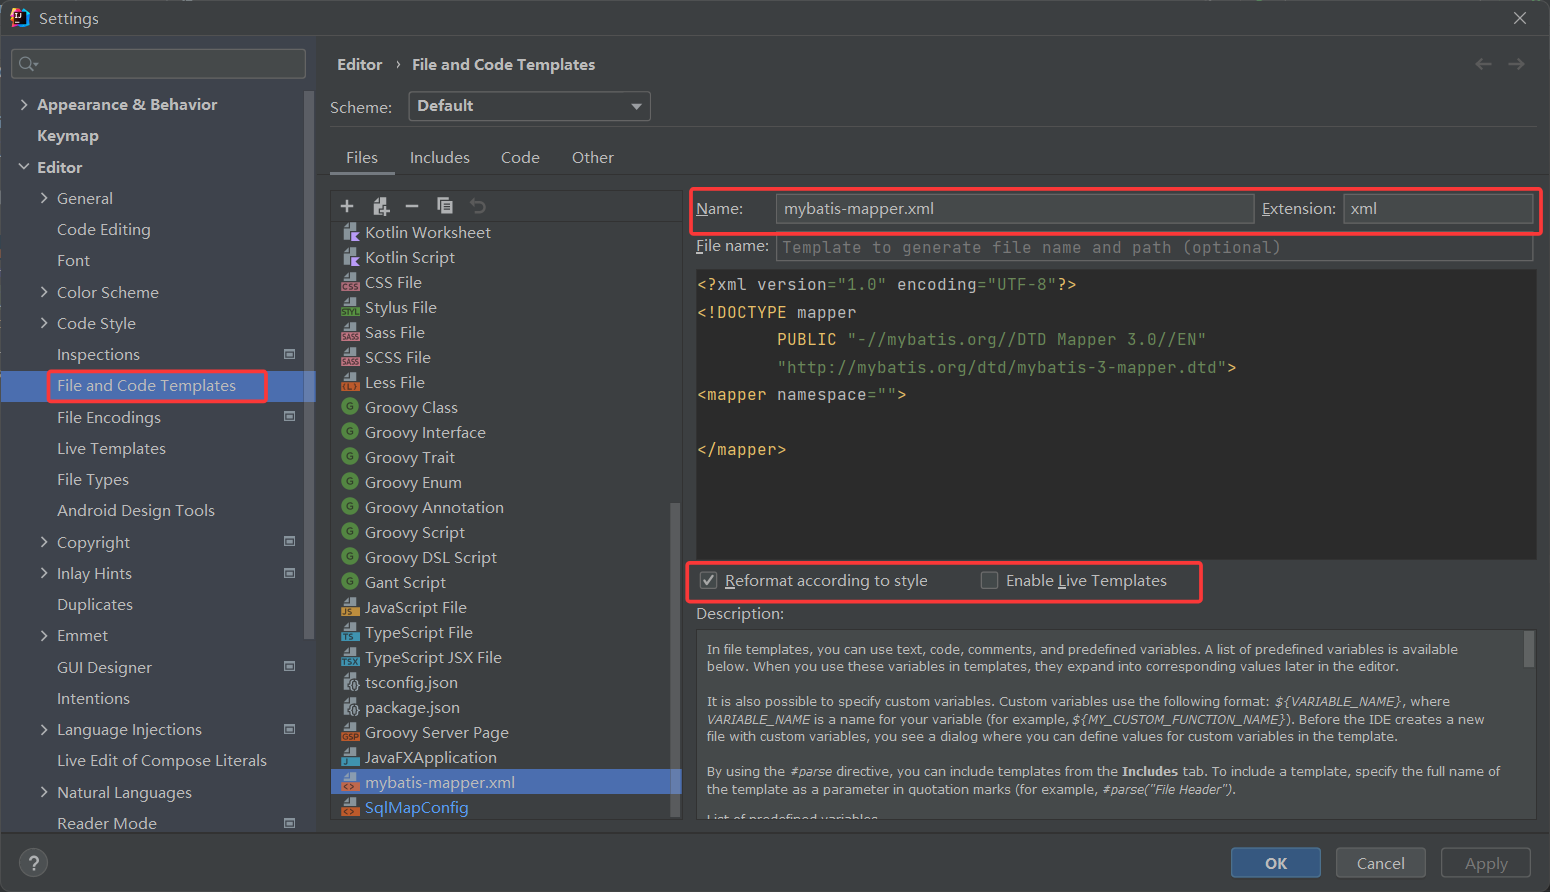
Task: Switch to the Files tab
Action: click(x=362, y=158)
